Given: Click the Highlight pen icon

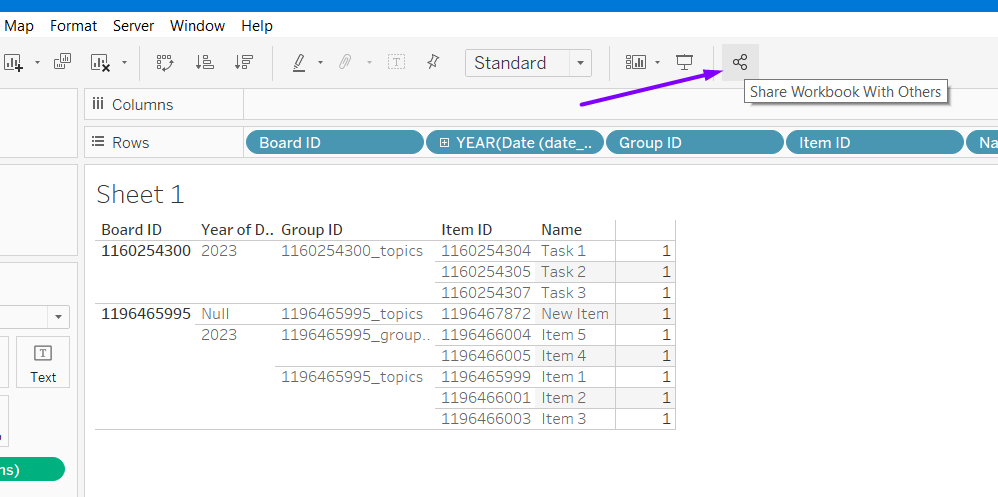Looking at the screenshot, I should pyautogui.click(x=299, y=62).
